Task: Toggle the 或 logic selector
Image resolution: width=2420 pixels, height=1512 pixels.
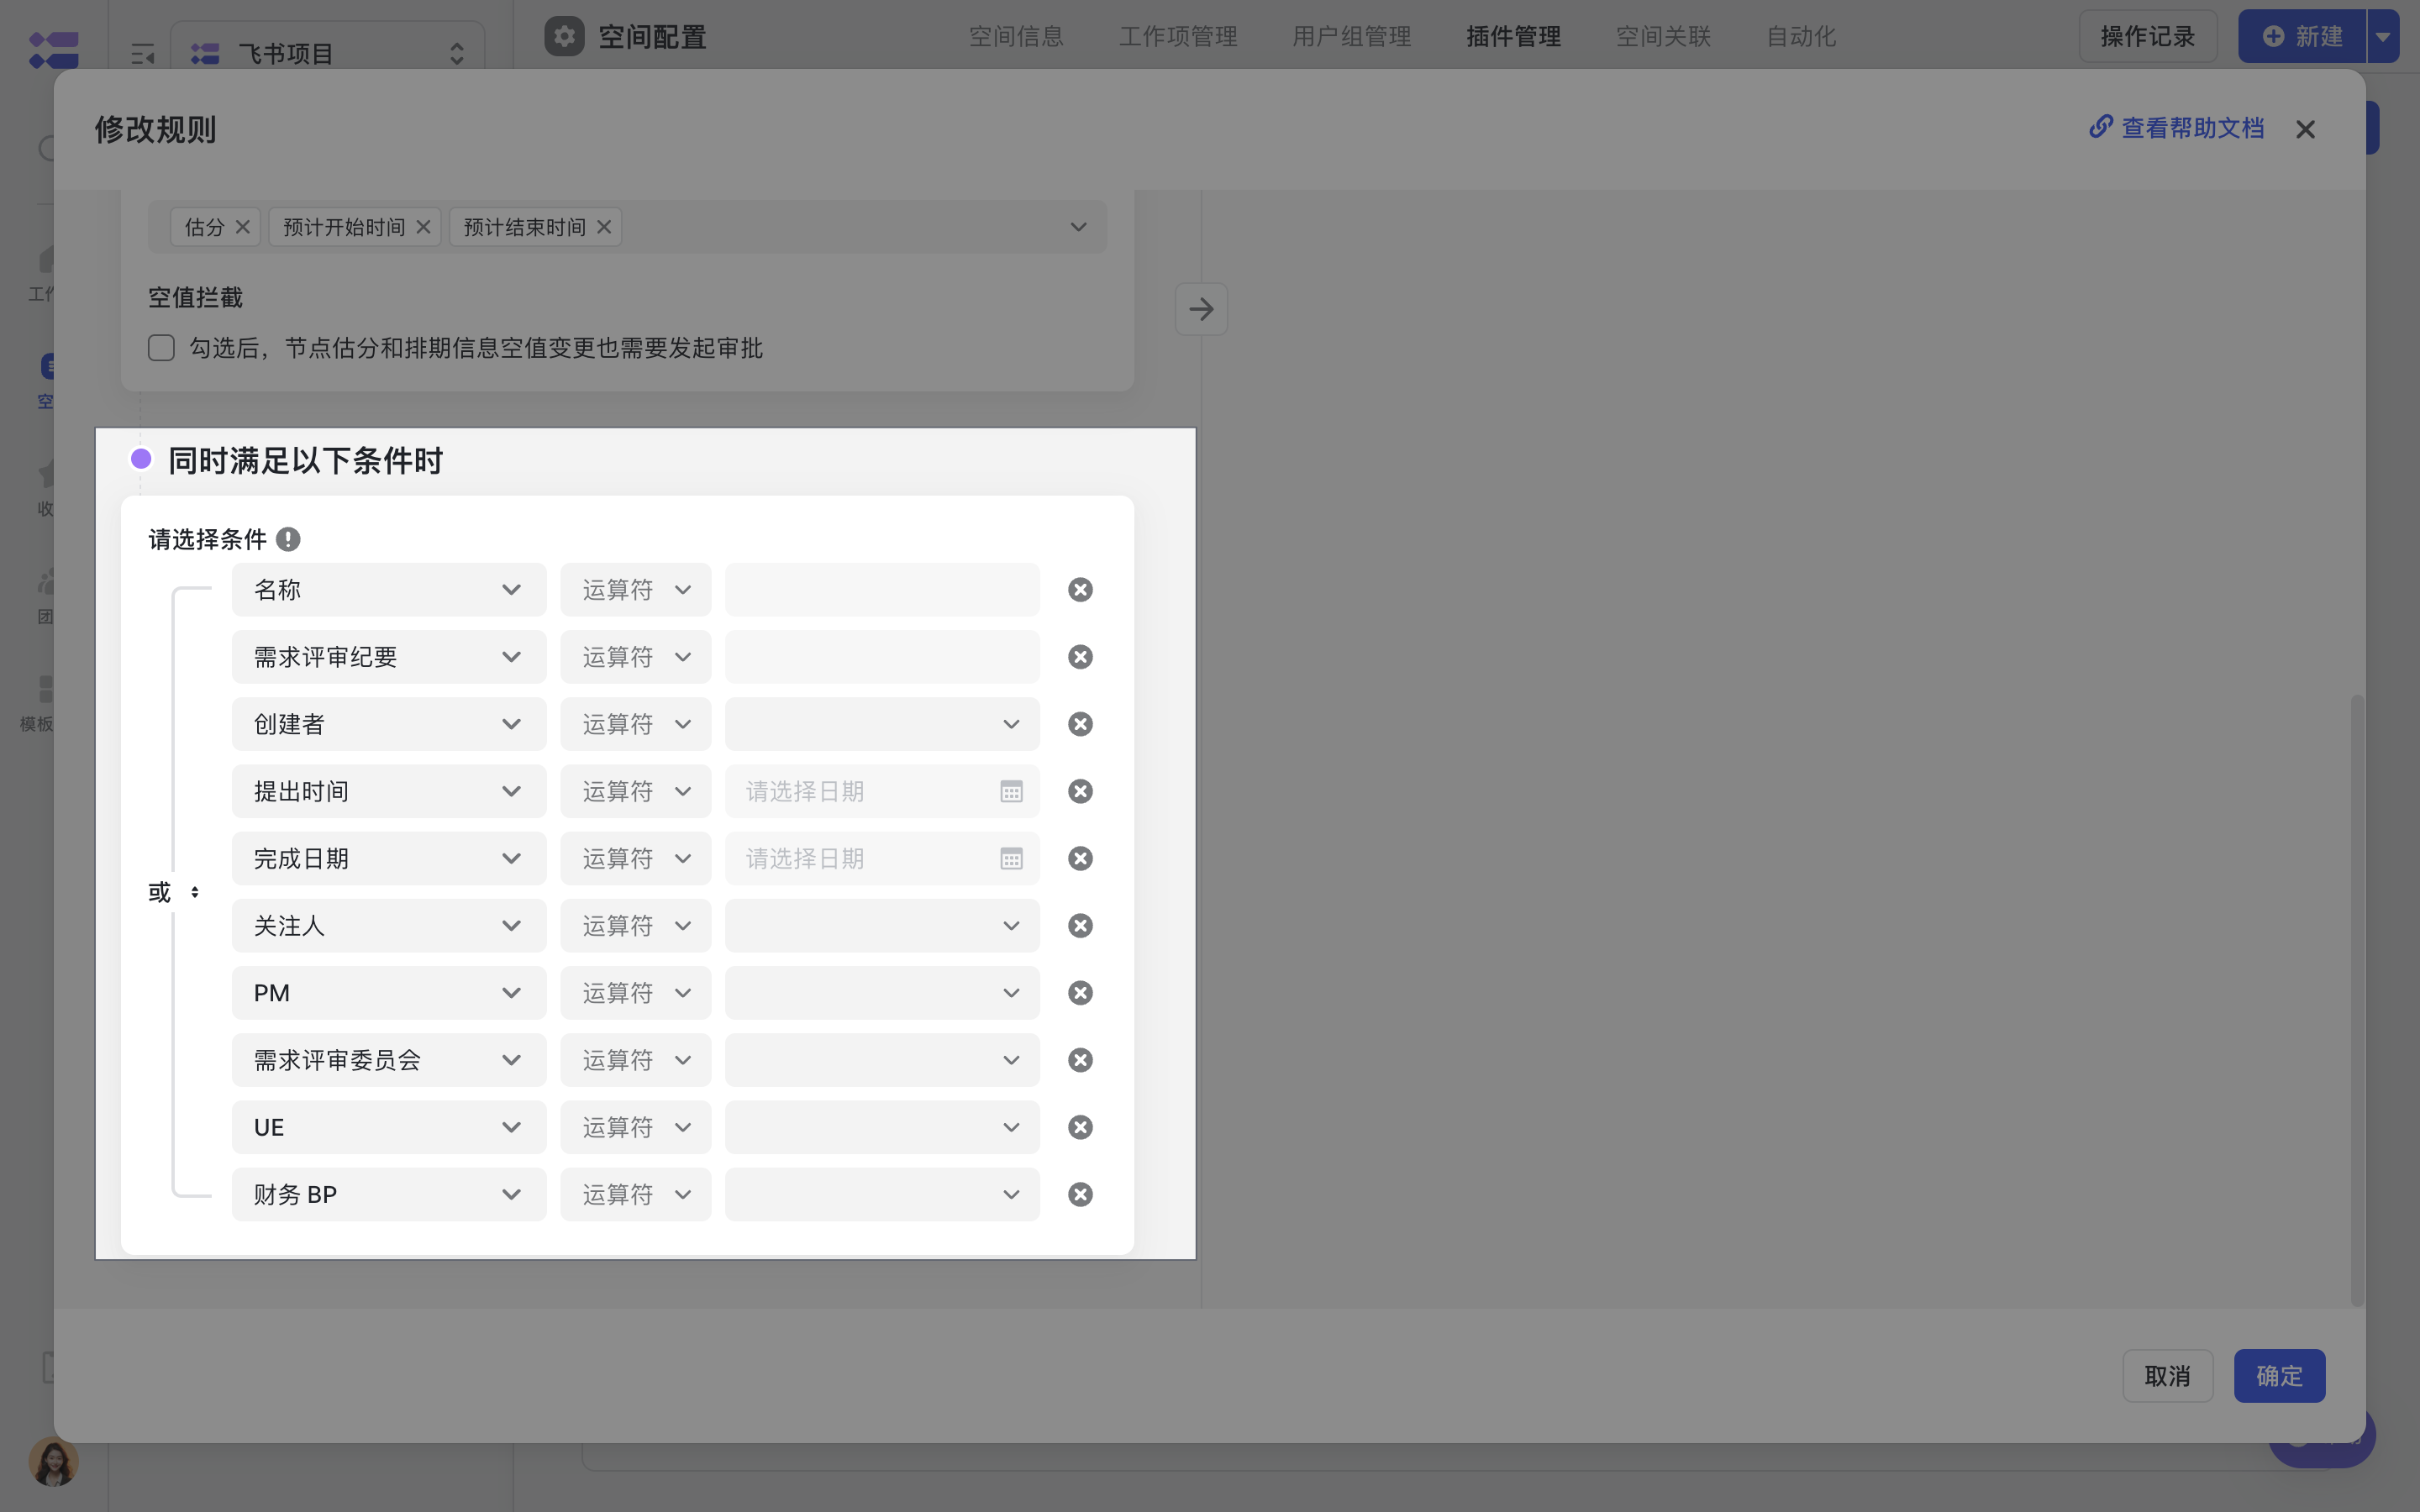Action: 173,892
